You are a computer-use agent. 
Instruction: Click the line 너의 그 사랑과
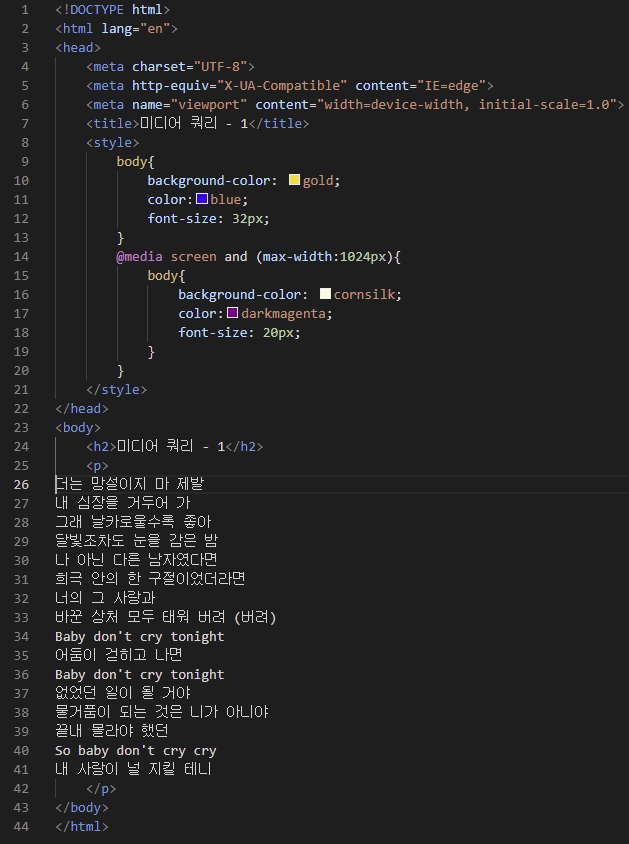[105, 597]
